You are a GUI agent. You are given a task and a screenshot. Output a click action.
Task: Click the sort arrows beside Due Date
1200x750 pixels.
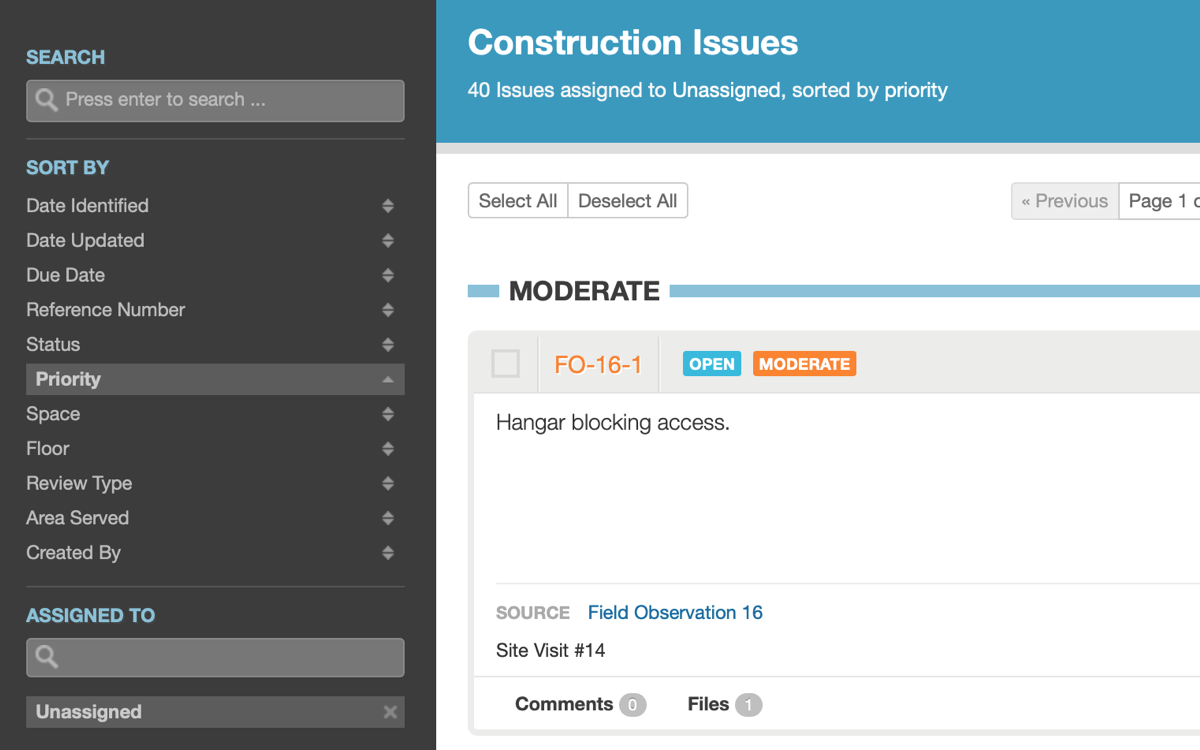388,275
